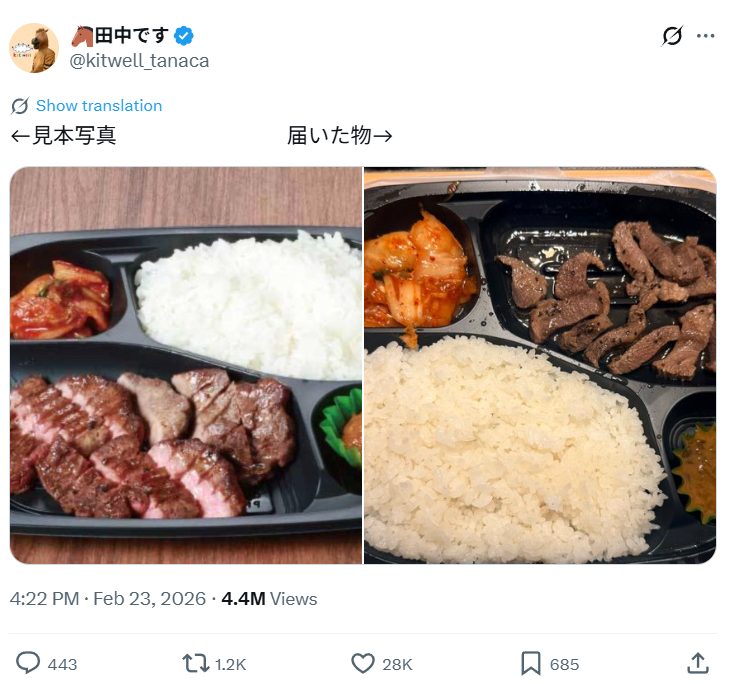Viewport: 735px width, 684px height.
Task: Open the reply icon with 443 comments
Action: tap(28, 663)
